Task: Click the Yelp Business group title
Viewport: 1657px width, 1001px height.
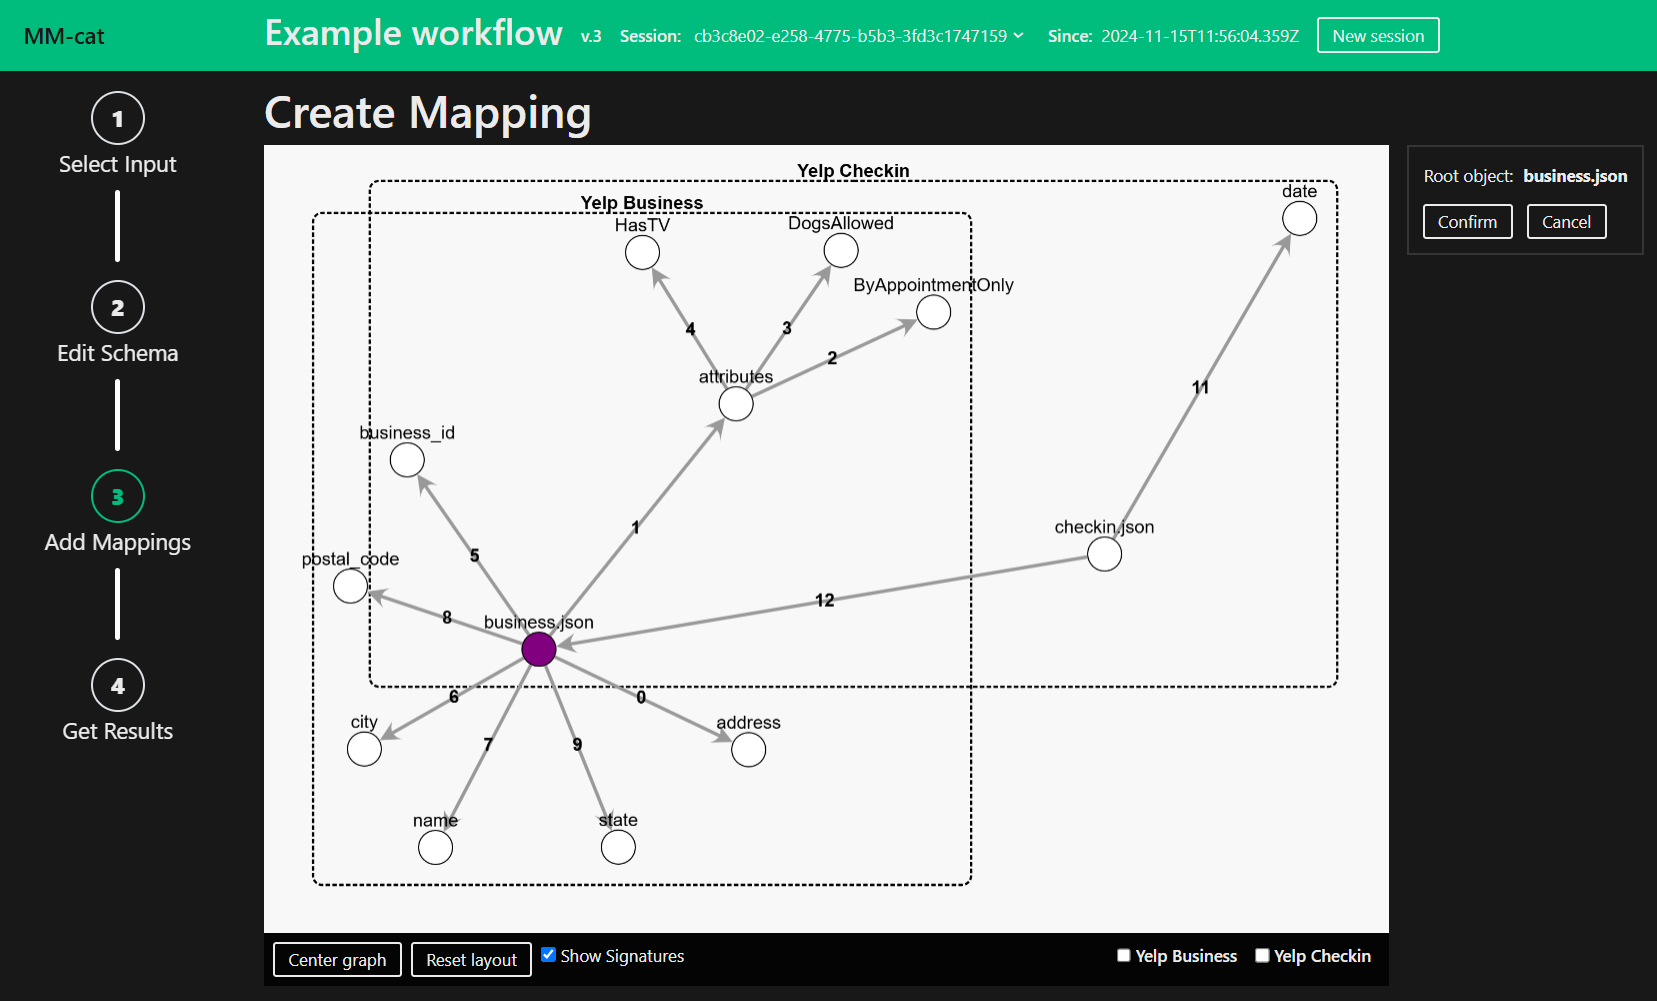Action: (642, 203)
